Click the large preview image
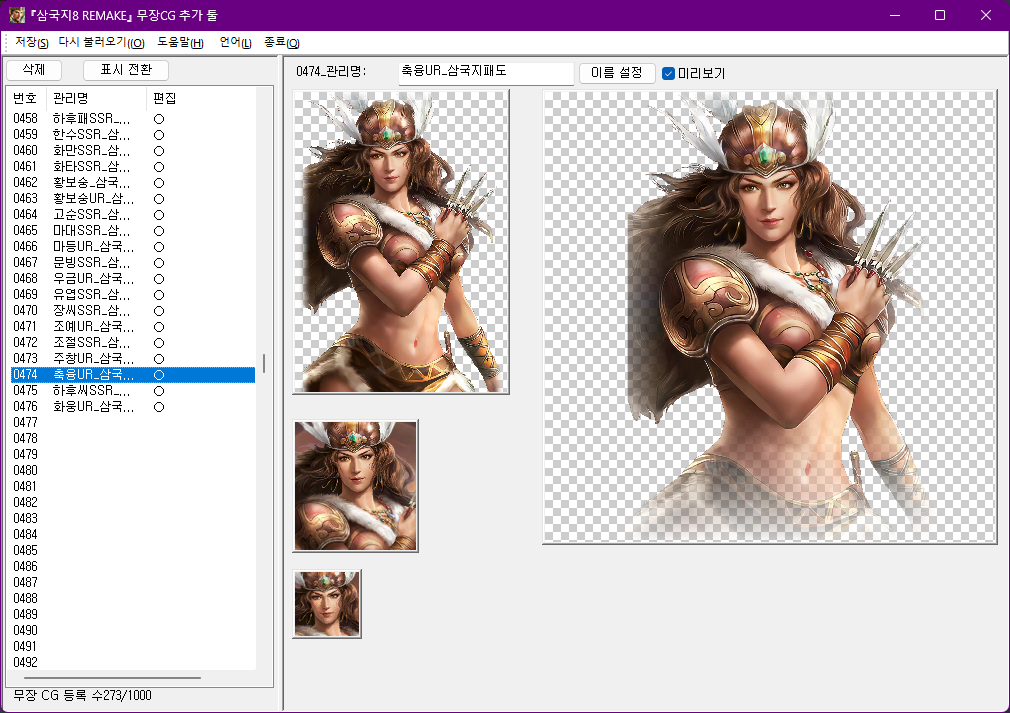Viewport: 1010px width, 713px height. point(770,317)
